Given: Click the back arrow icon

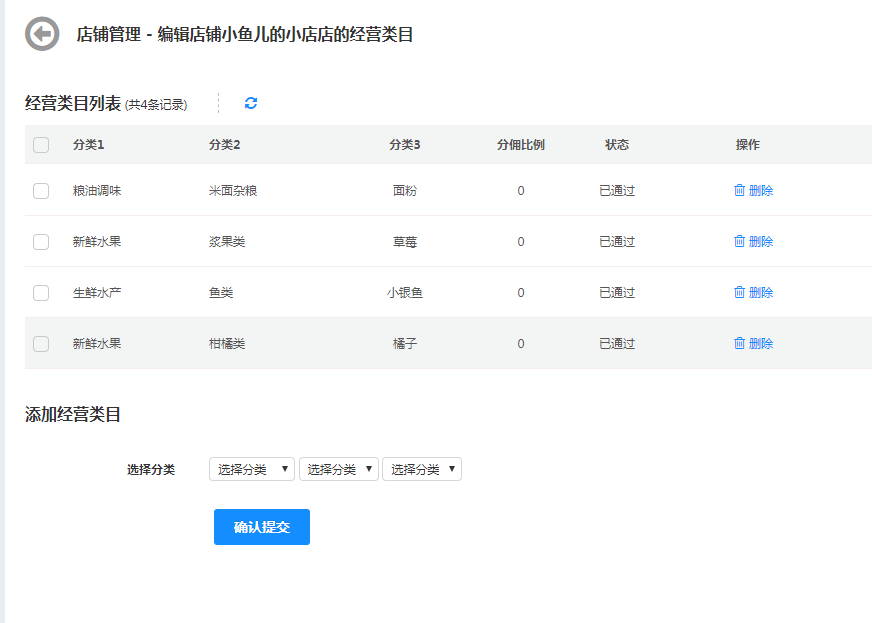Looking at the screenshot, I should pos(42,34).
